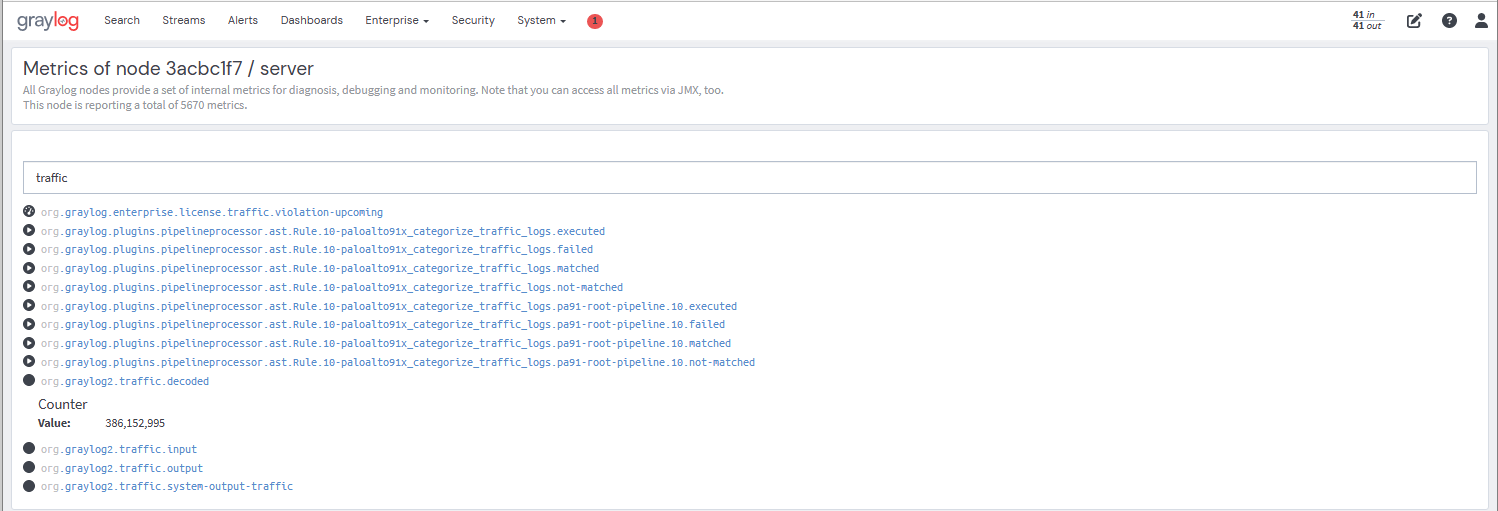The image size is (1498, 511).
Task: Expand metric org.graylog2.traffic.system-output-traffic
Action: [x=167, y=486]
